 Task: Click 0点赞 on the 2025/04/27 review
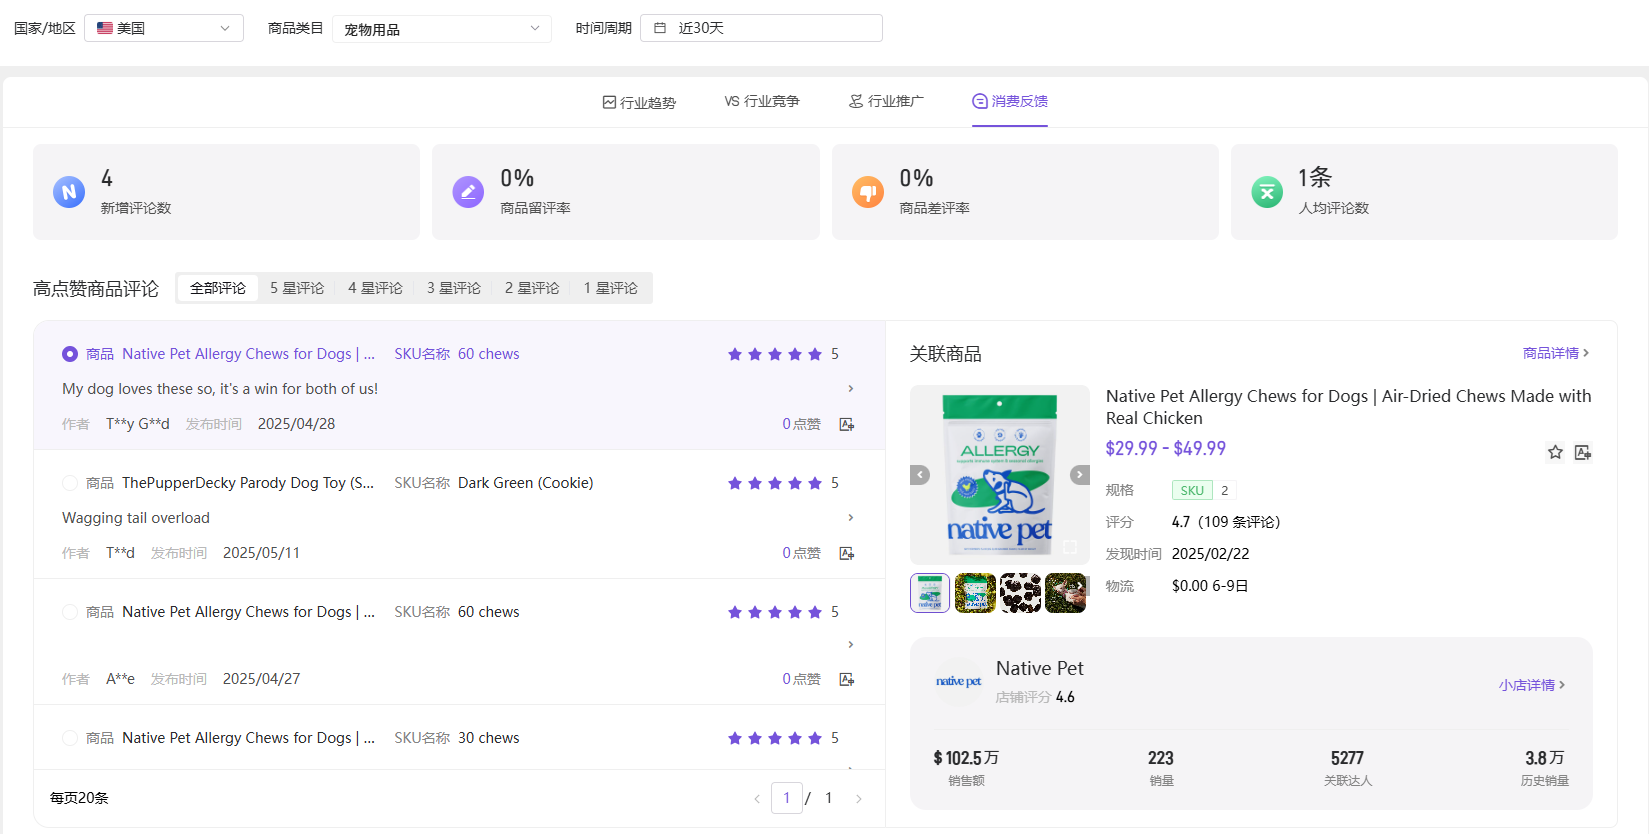pyautogui.click(x=801, y=679)
